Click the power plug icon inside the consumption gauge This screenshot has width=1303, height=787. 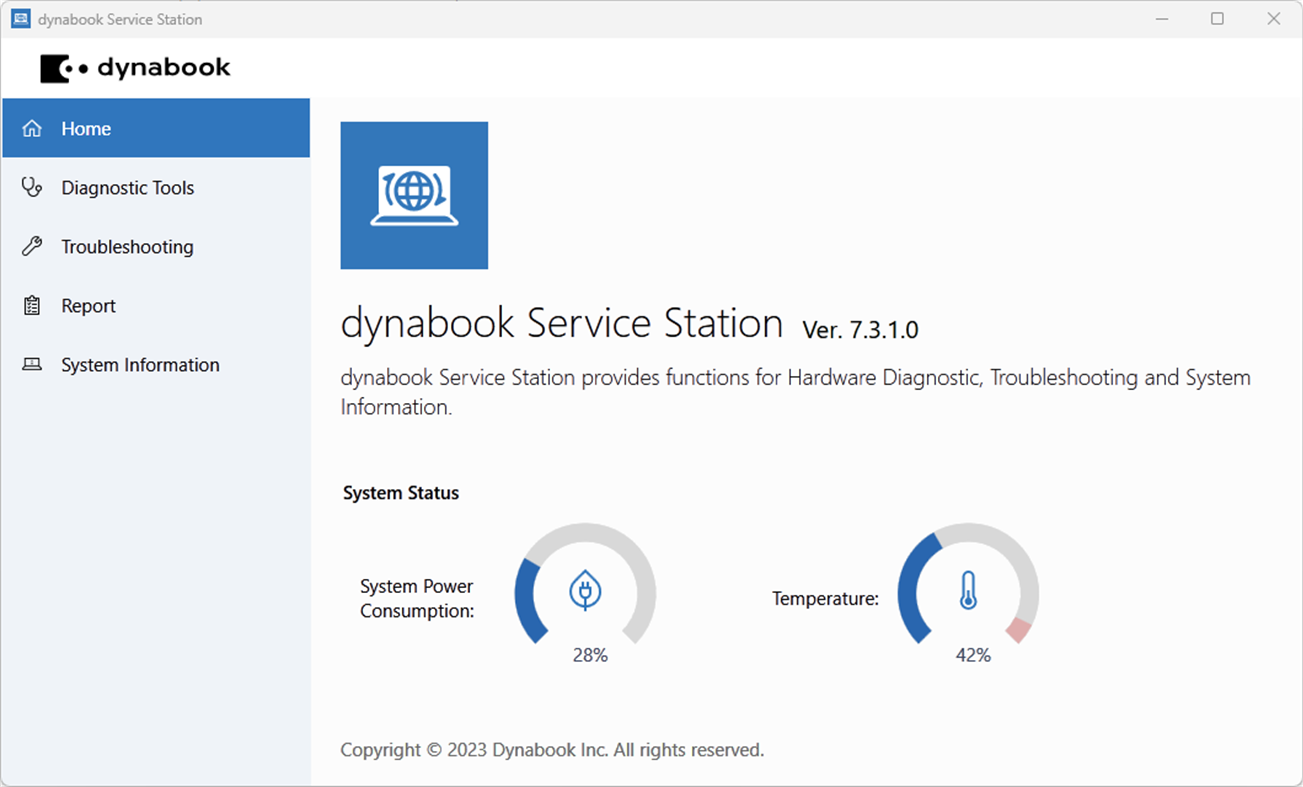coord(585,590)
